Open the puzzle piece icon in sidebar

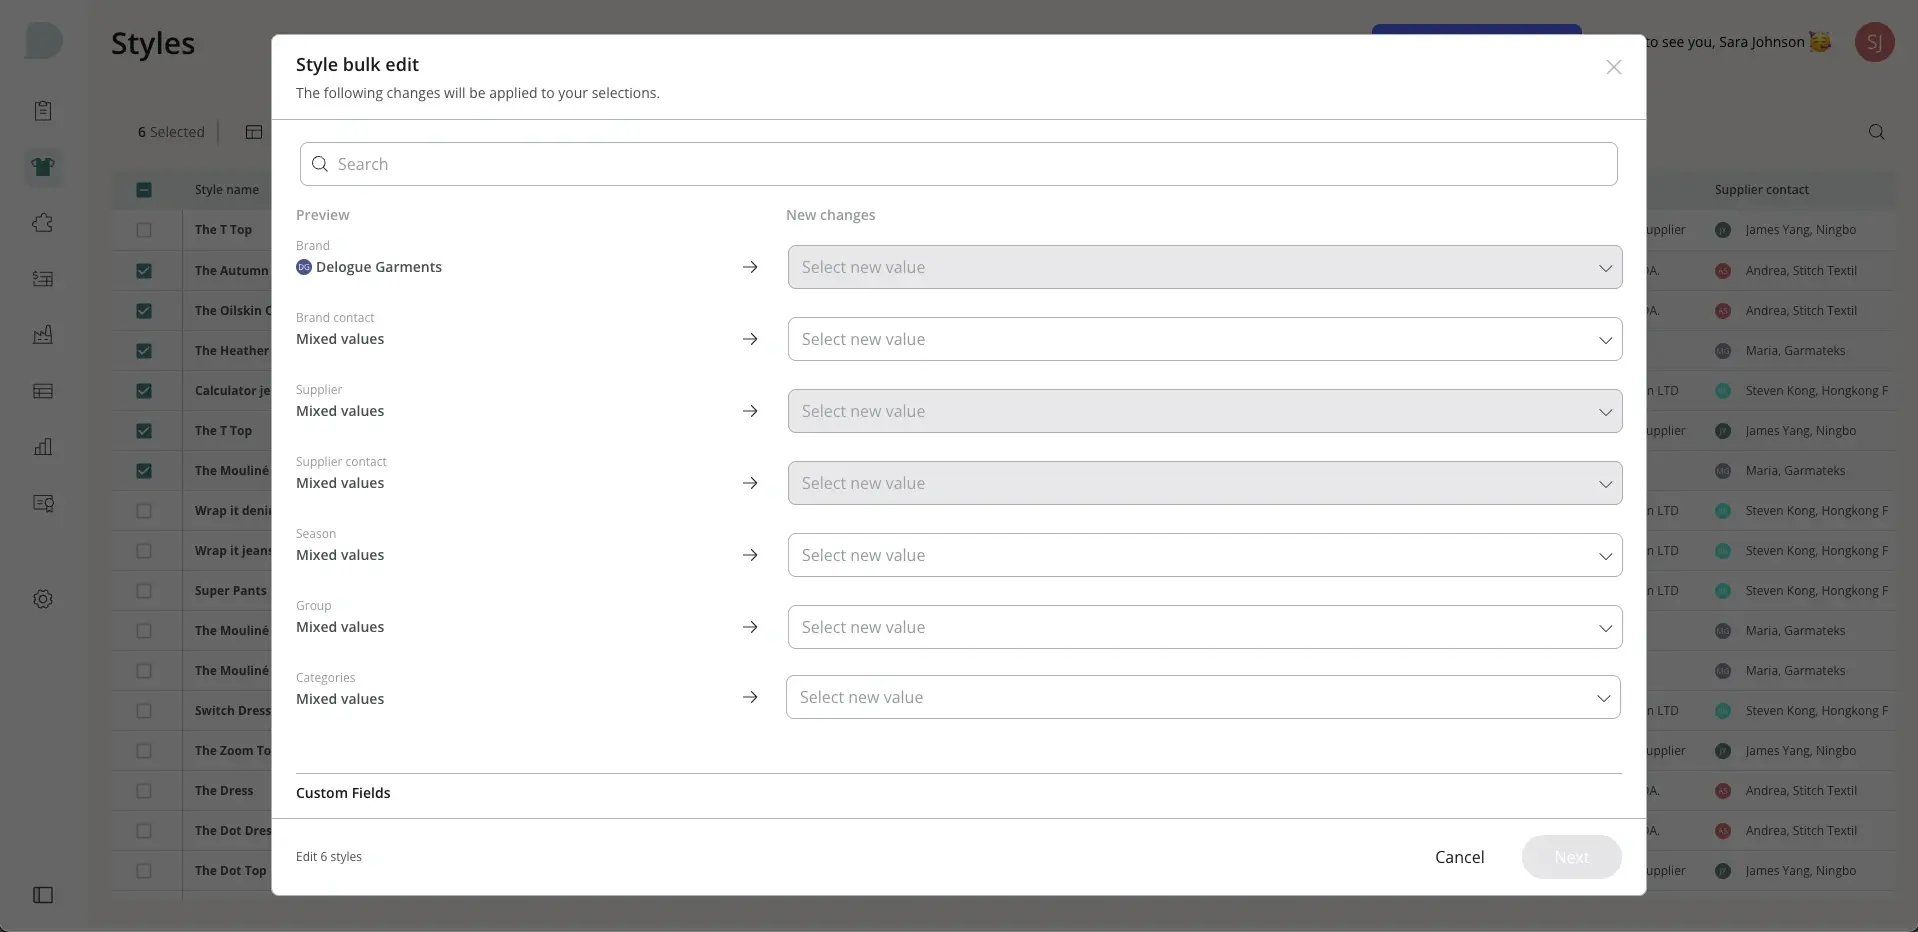coord(43,223)
